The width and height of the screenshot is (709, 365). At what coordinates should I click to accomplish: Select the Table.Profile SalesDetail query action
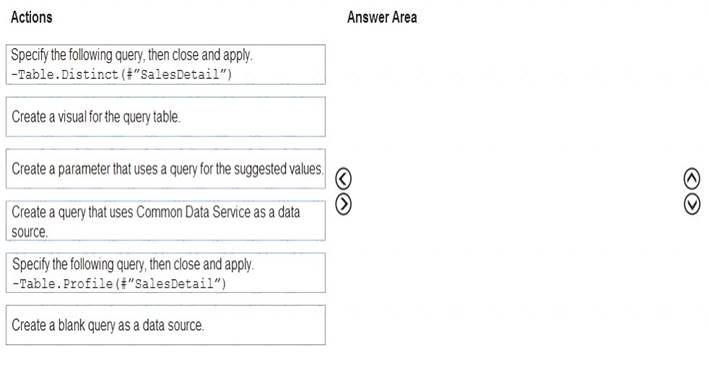[x=165, y=273]
